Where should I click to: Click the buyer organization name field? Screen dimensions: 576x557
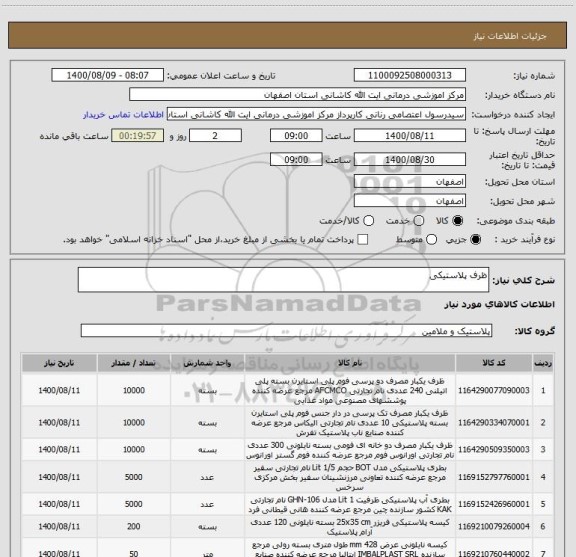[298, 95]
